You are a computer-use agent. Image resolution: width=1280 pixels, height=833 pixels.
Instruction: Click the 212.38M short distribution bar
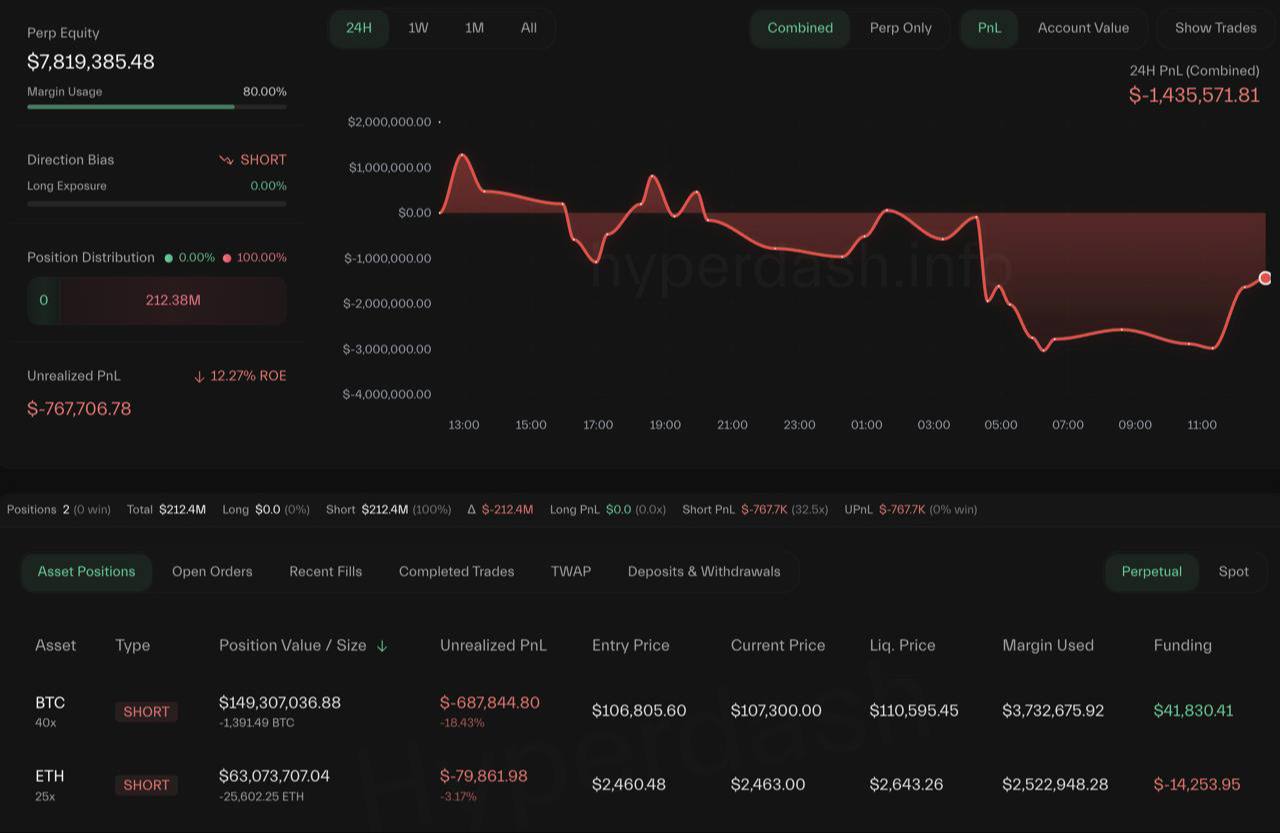(x=173, y=300)
